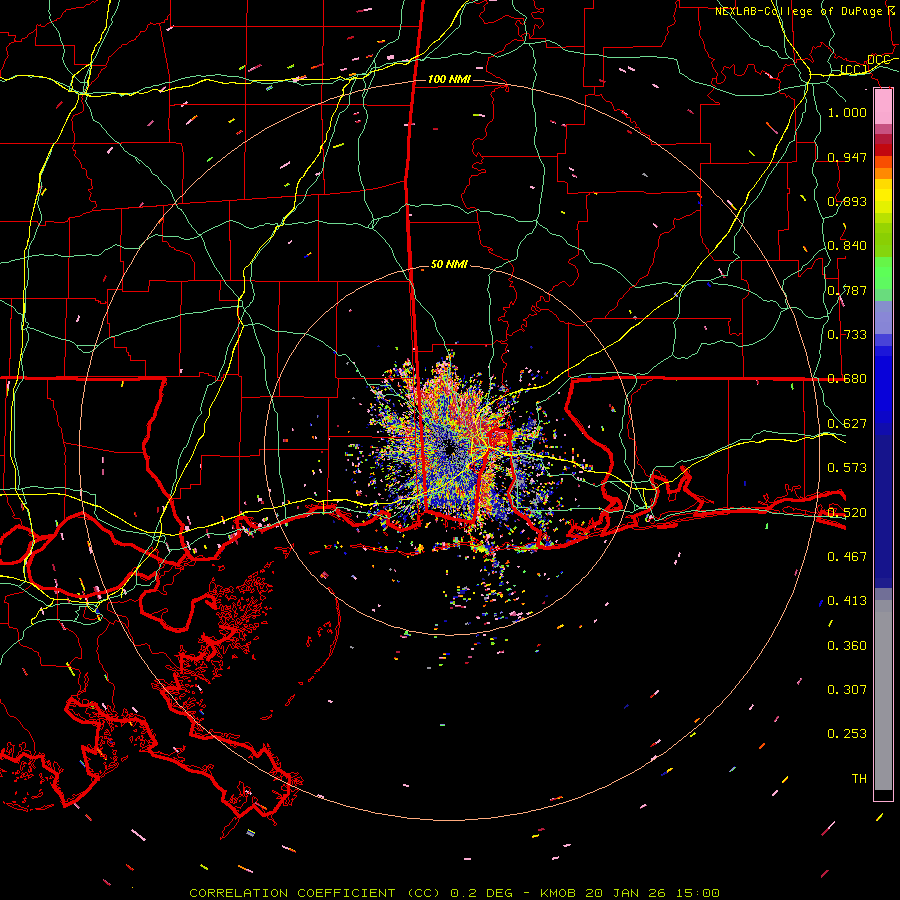Pick the dark red segment of the color bar
This screenshot has width=900, height=900.
(x=883, y=149)
